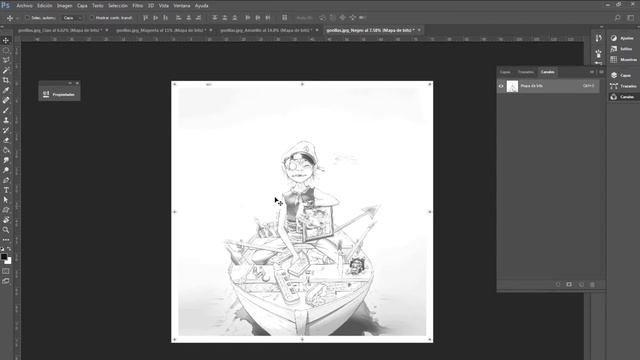Open the Ventana menu
640x360 pixels.
coord(182,6)
